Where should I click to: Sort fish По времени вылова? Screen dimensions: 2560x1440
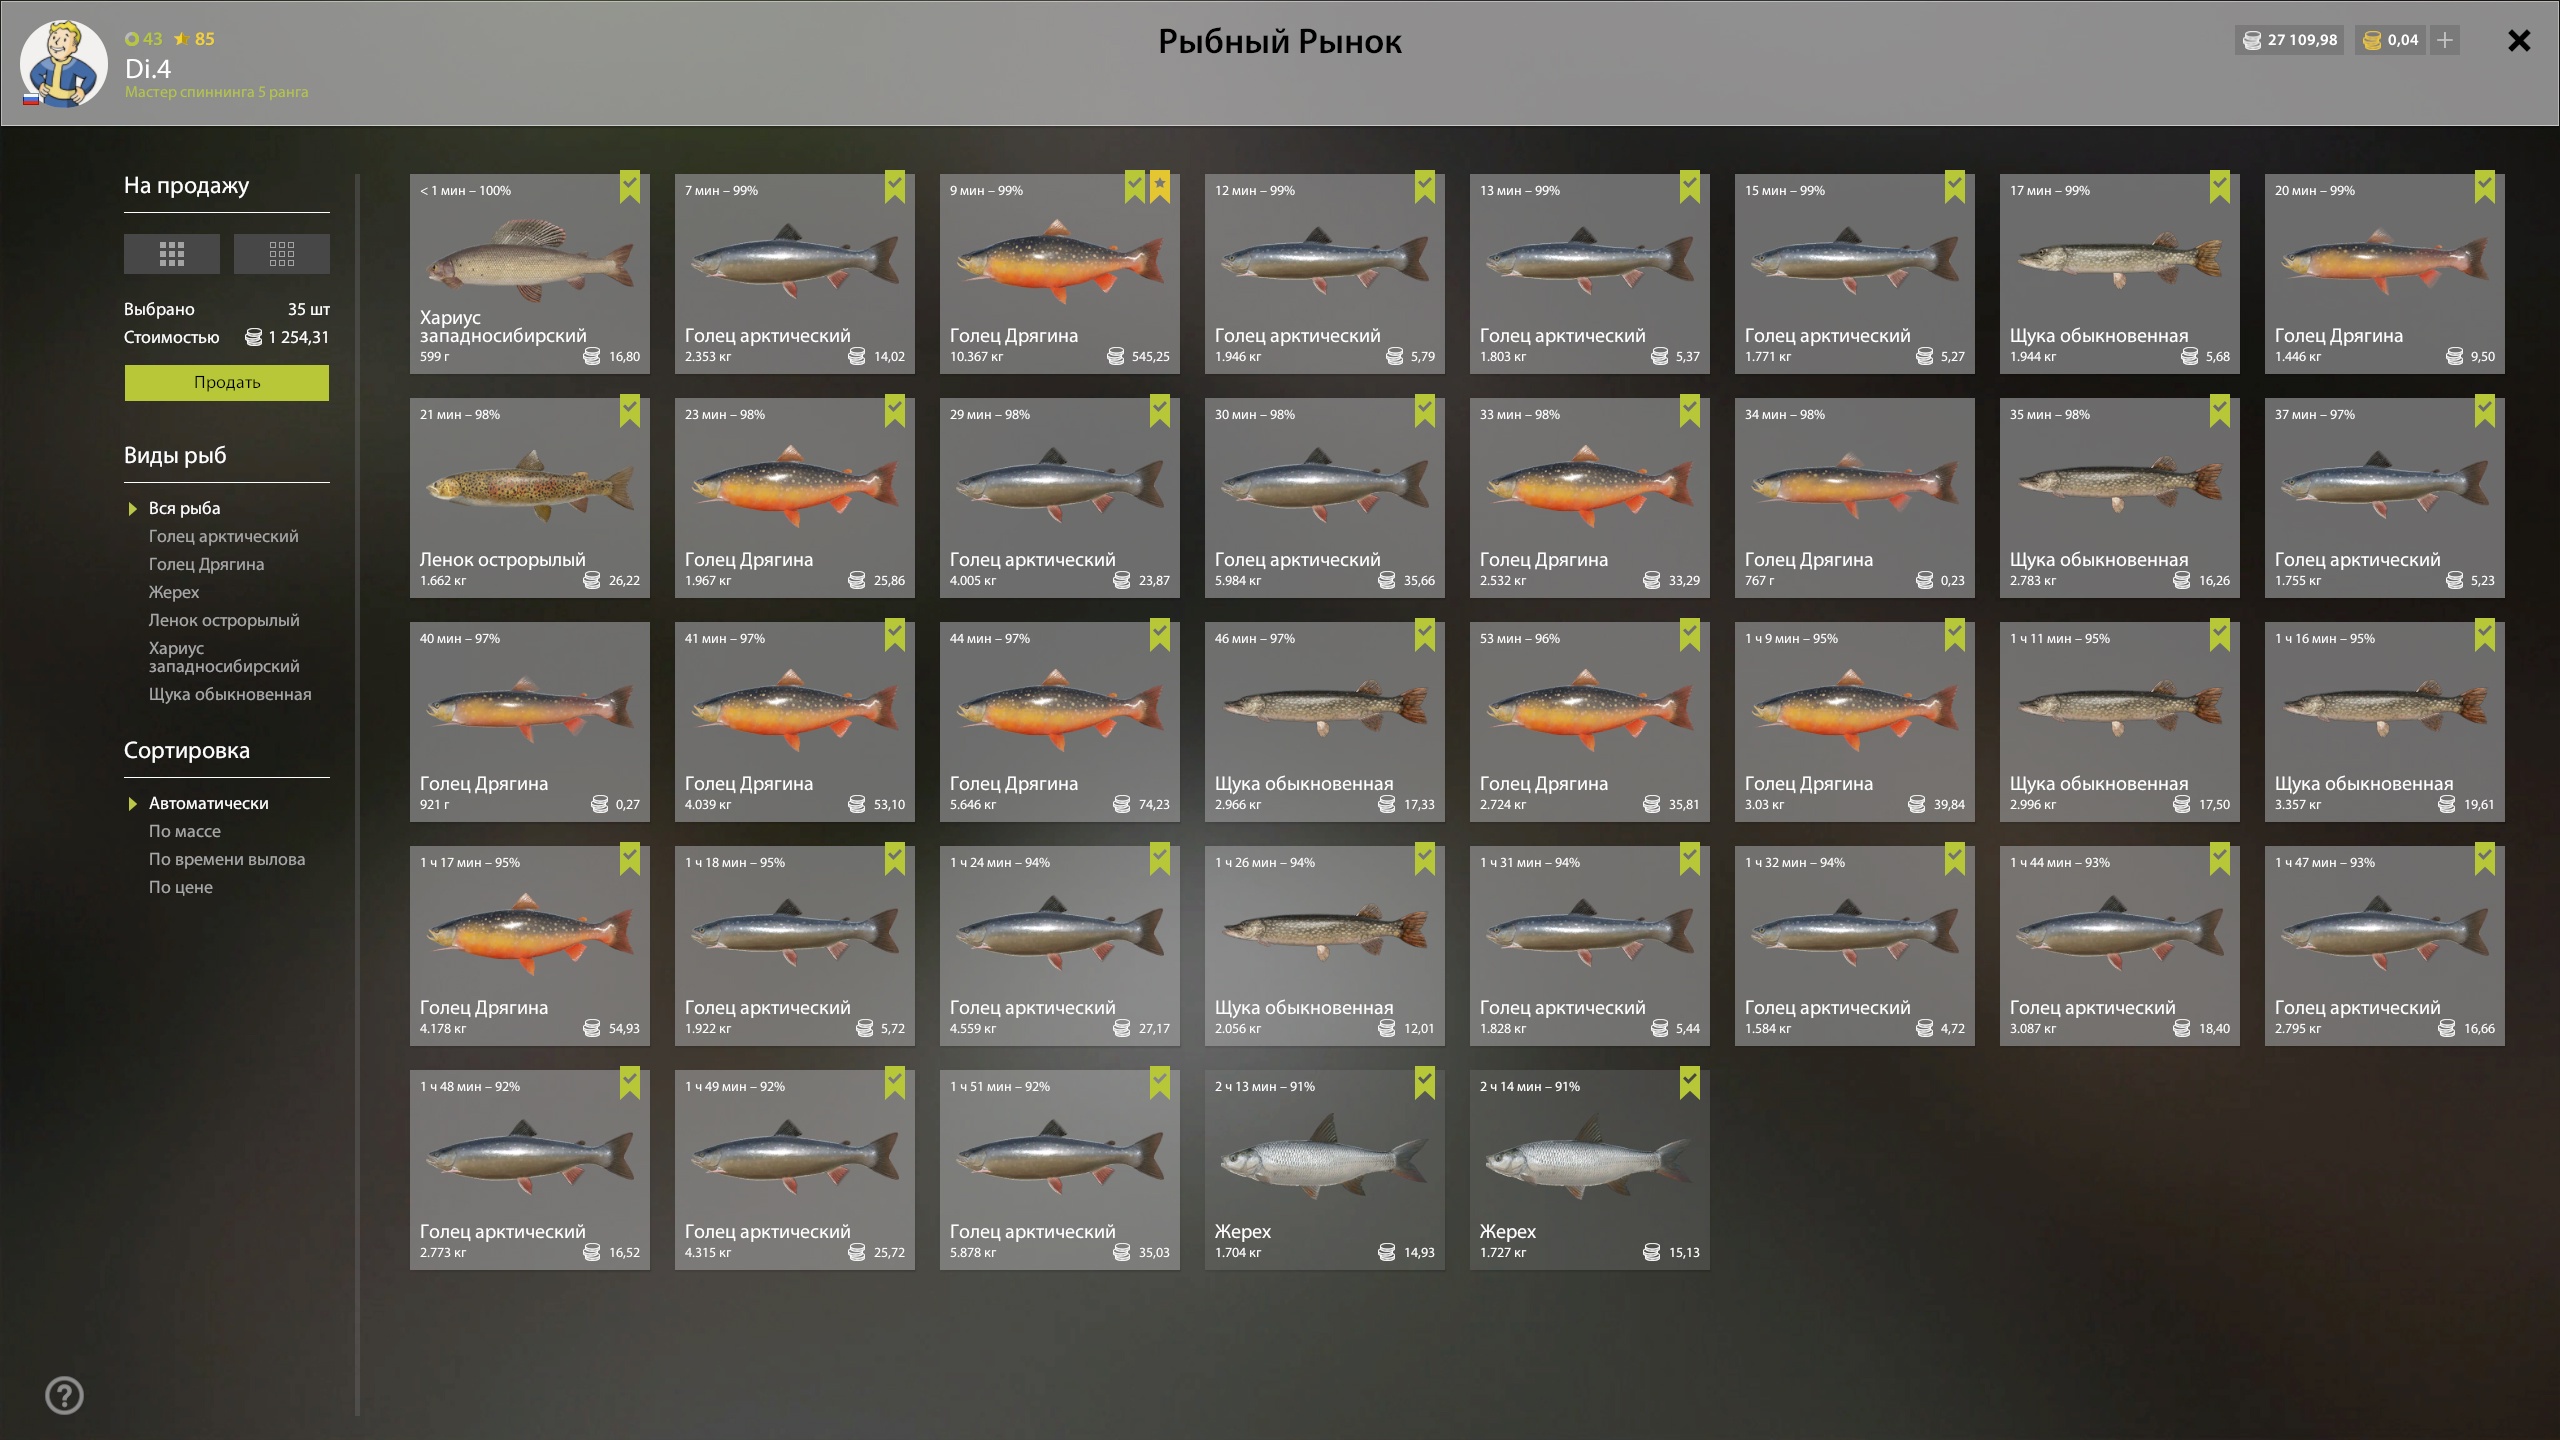pyautogui.click(x=227, y=859)
